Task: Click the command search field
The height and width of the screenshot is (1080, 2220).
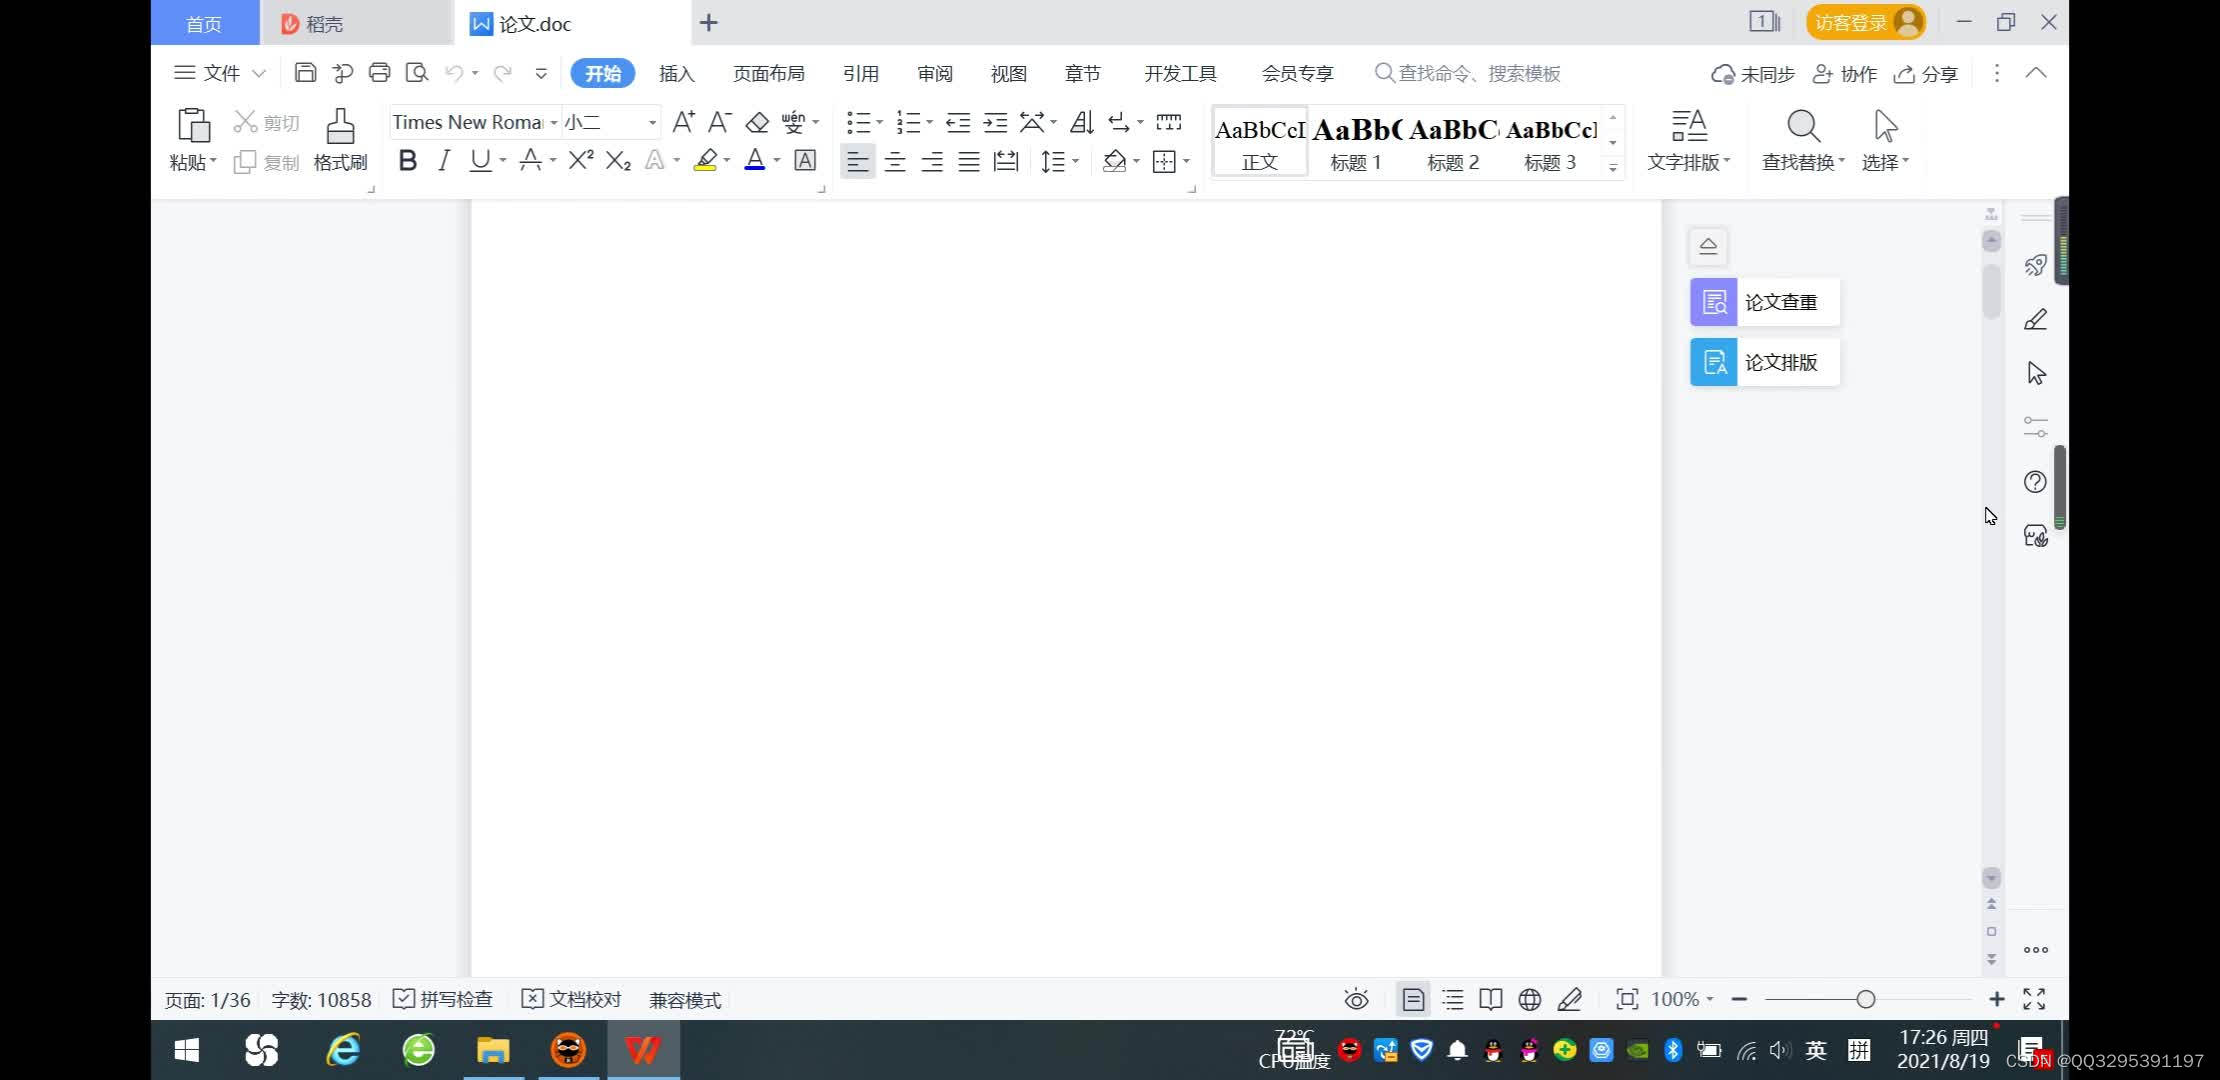Action: coord(1468,73)
